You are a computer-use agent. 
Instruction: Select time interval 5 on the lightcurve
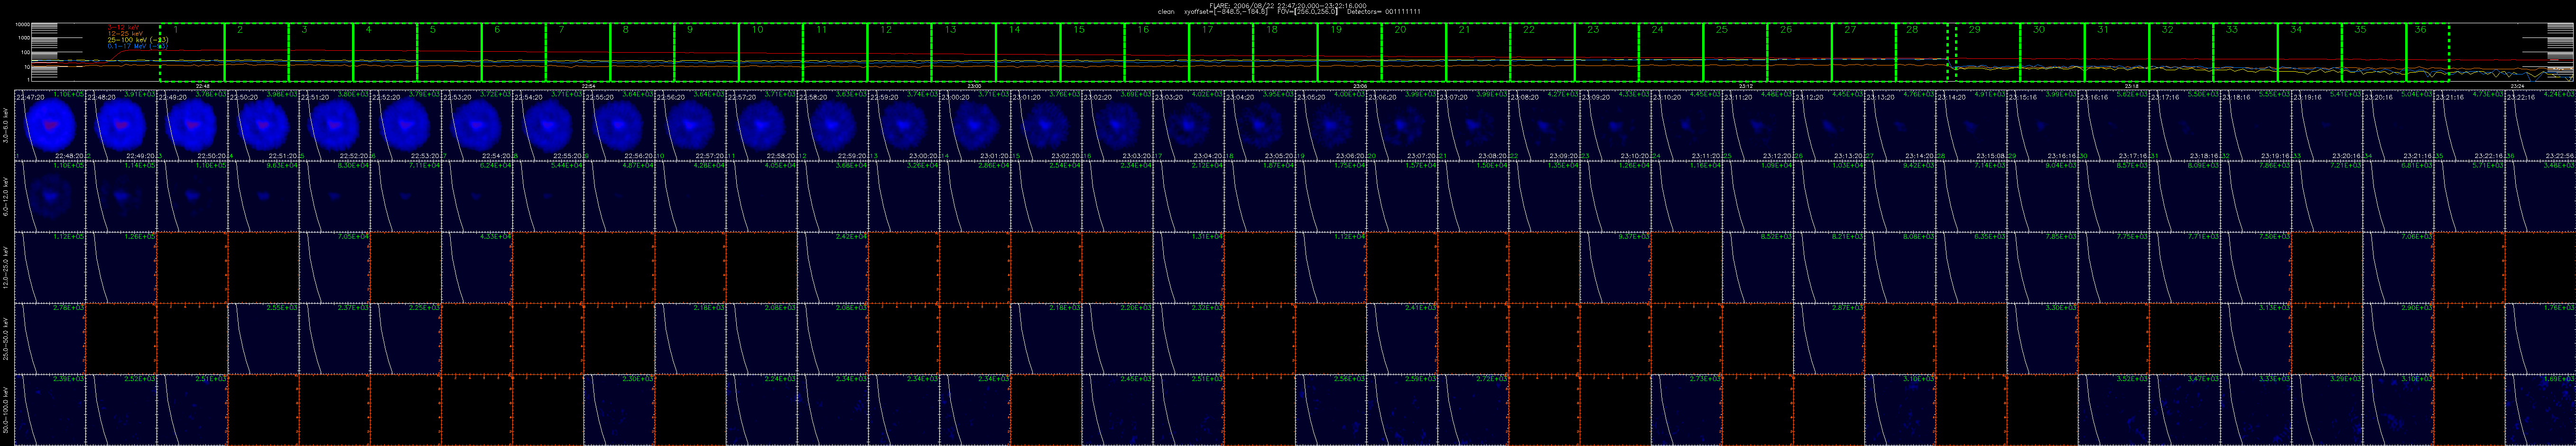coord(449,53)
